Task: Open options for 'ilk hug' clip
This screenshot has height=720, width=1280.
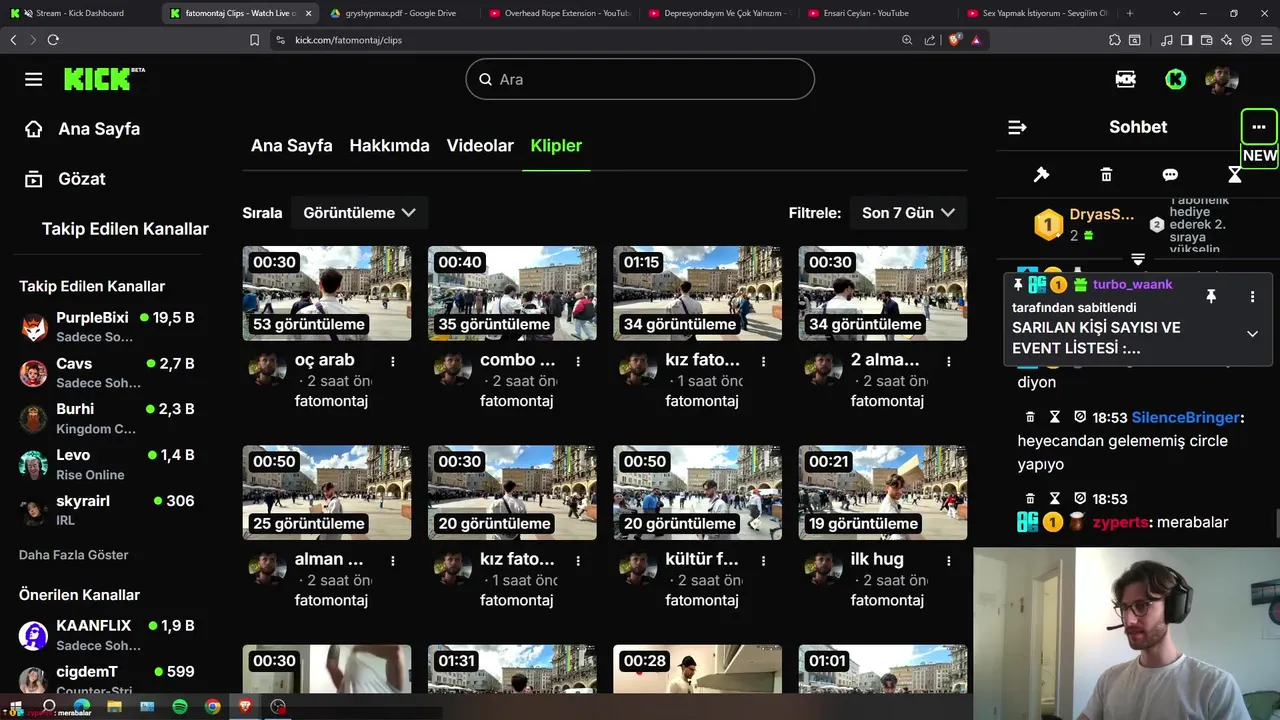Action: tap(949, 560)
